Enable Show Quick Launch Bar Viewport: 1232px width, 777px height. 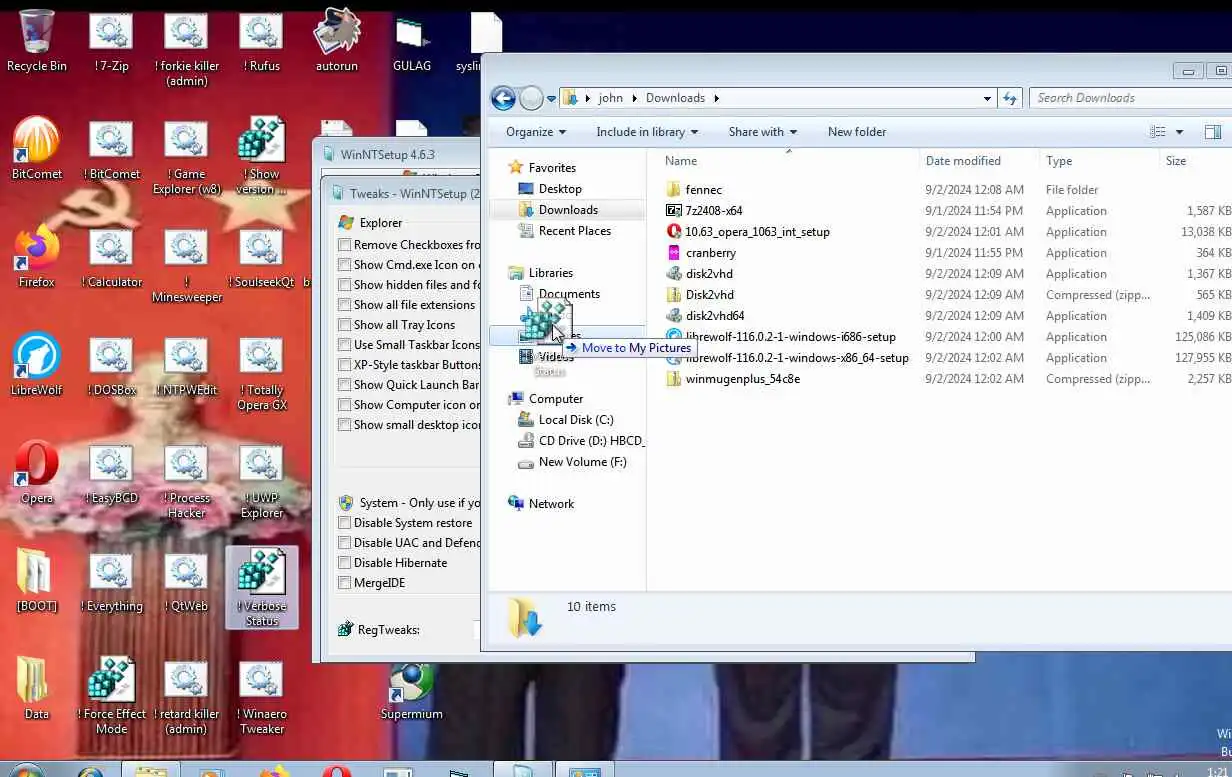(x=345, y=385)
